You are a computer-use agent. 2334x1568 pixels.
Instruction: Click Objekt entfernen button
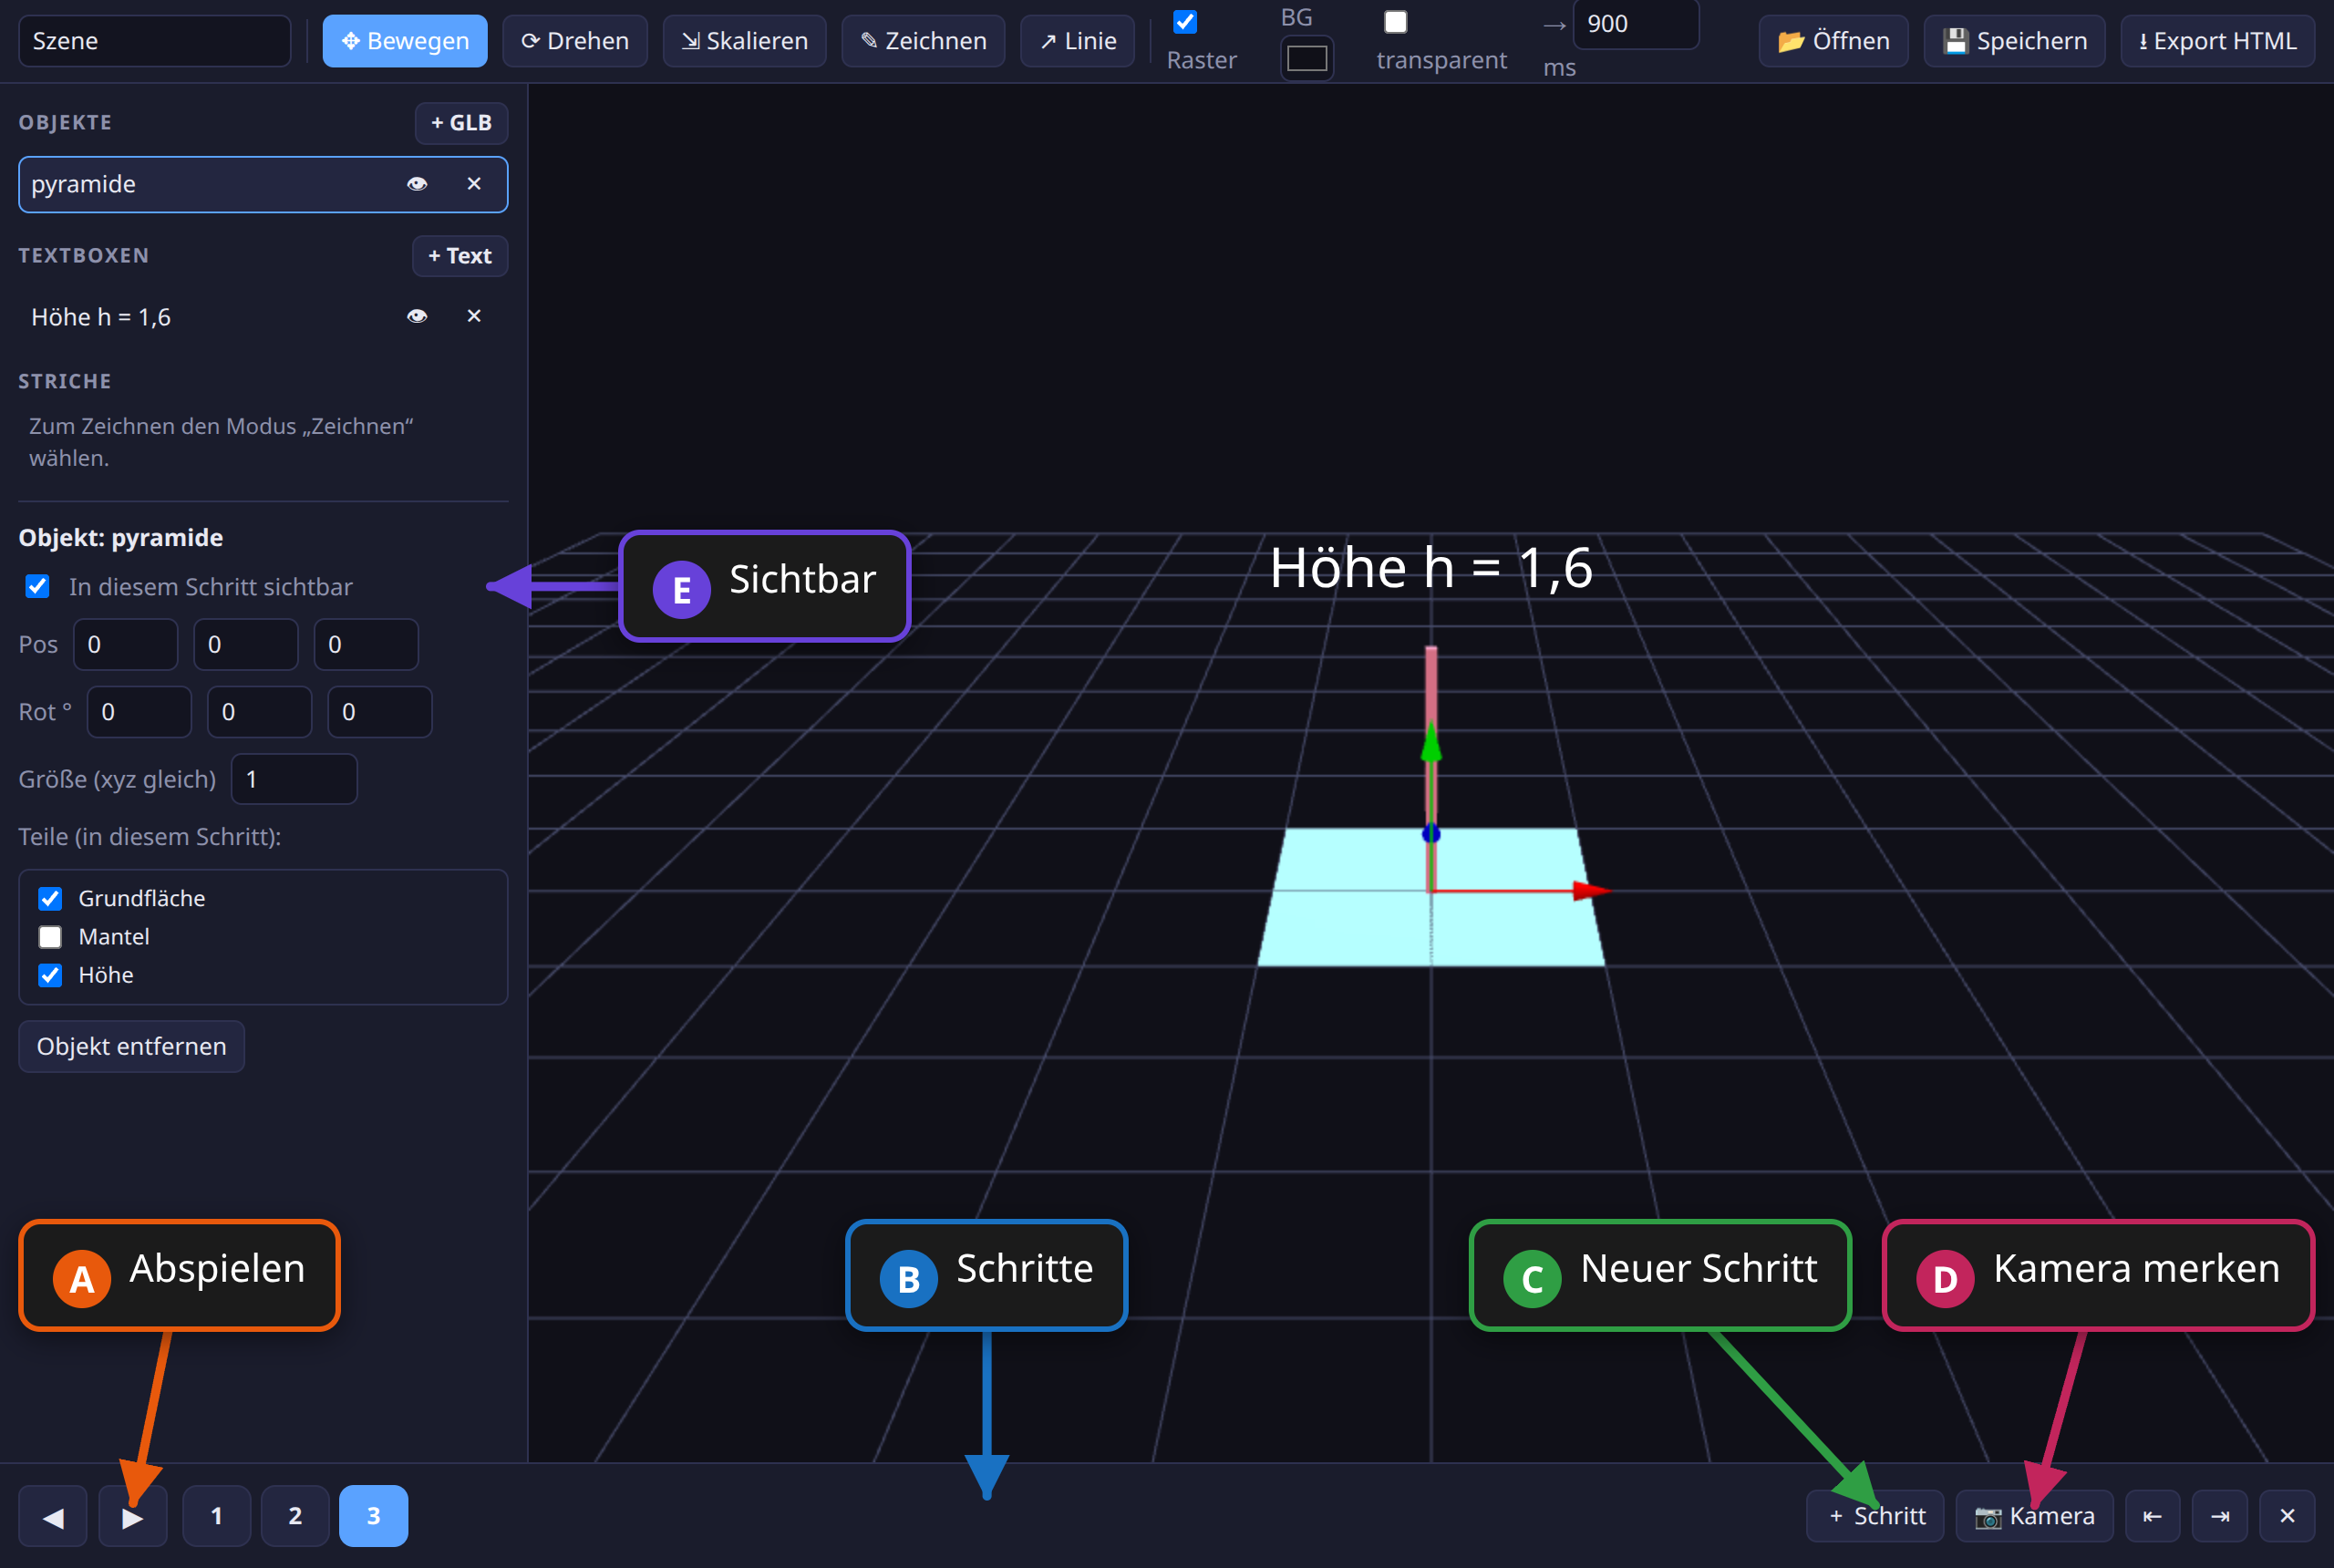coord(132,1046)
